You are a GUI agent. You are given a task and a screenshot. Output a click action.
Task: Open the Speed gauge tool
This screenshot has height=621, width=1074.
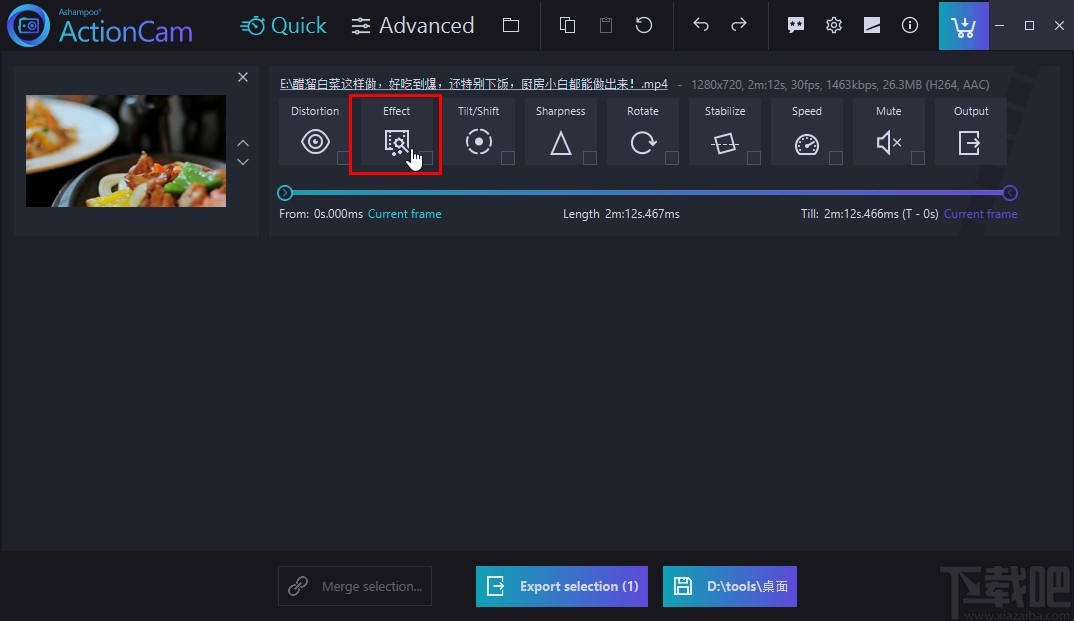point(806,144)
